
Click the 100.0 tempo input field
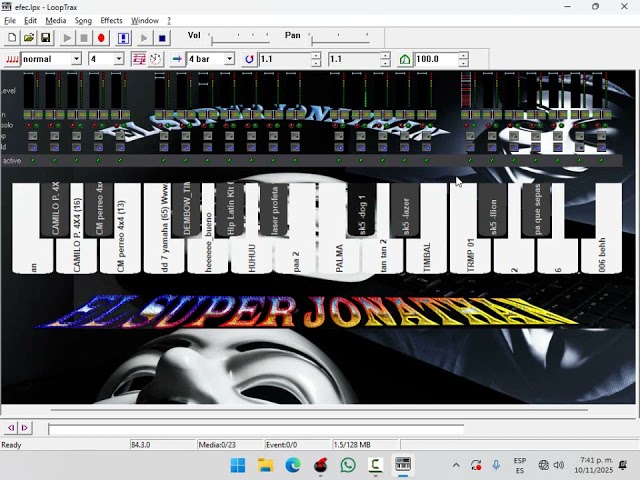click(436, 59)
